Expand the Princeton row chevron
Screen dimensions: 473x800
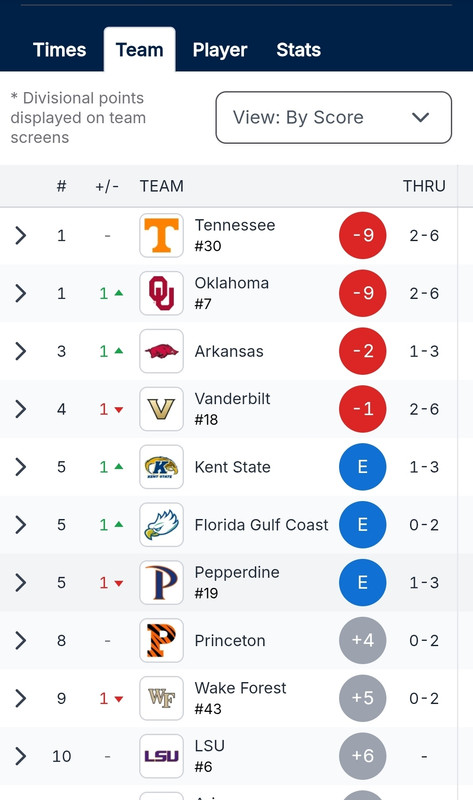pyautogui.click(x=20, y=640)
